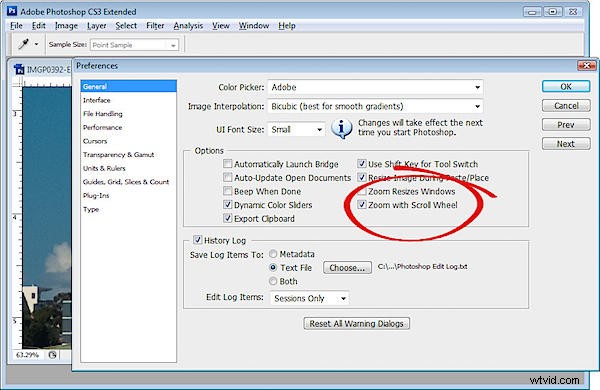Enable Zoom Resizes Windows checkbox

[362, 191]
